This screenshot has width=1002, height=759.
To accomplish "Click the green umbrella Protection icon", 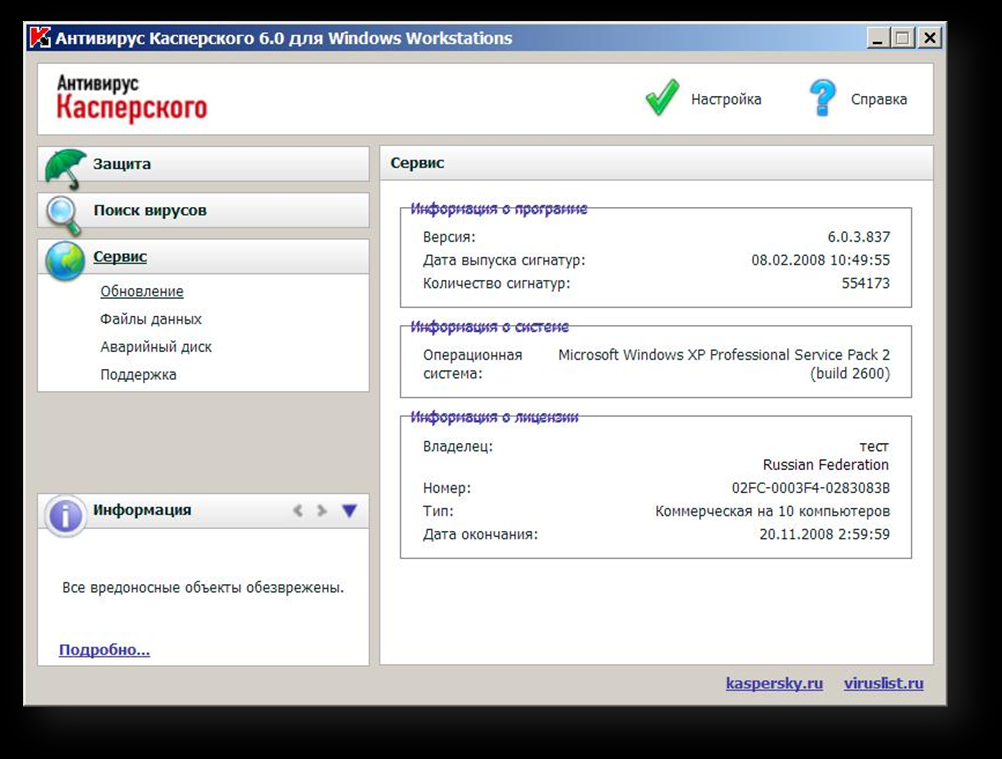I will [65, 168].
